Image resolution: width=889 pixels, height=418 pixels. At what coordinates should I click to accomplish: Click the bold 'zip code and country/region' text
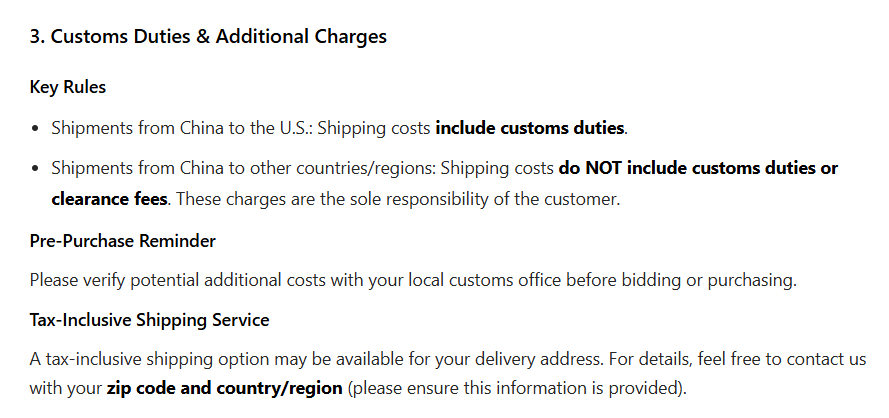pyautogui.click(x=225, y=387)
